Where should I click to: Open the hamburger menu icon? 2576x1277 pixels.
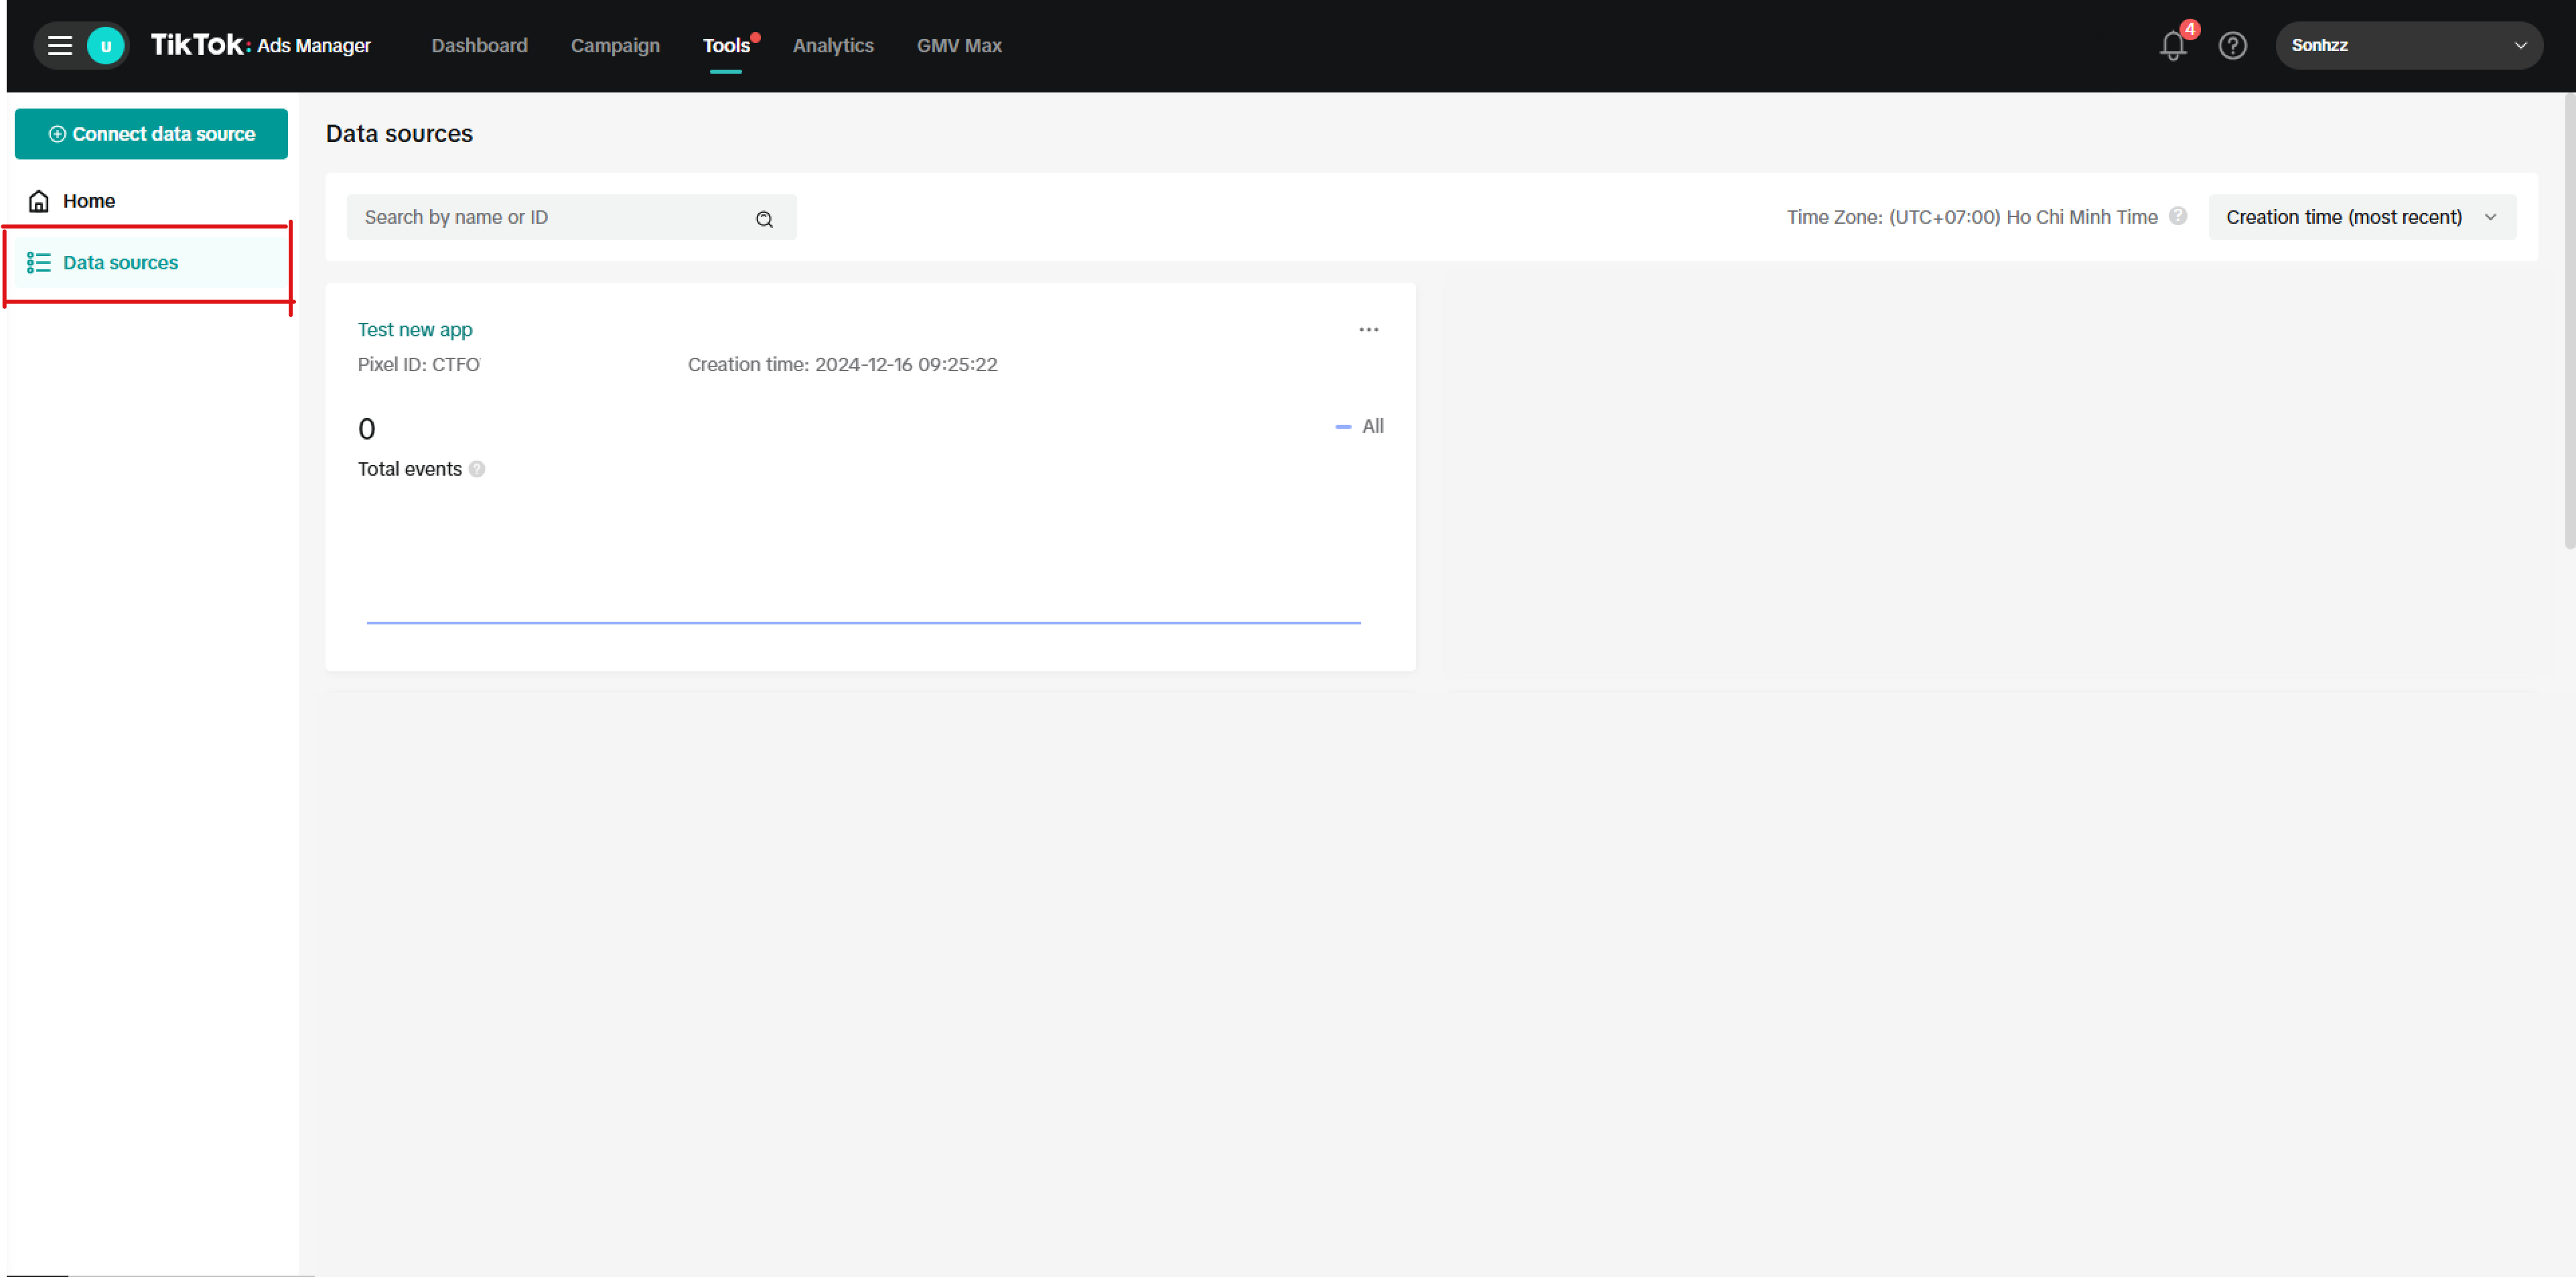[x=60, y=46]
